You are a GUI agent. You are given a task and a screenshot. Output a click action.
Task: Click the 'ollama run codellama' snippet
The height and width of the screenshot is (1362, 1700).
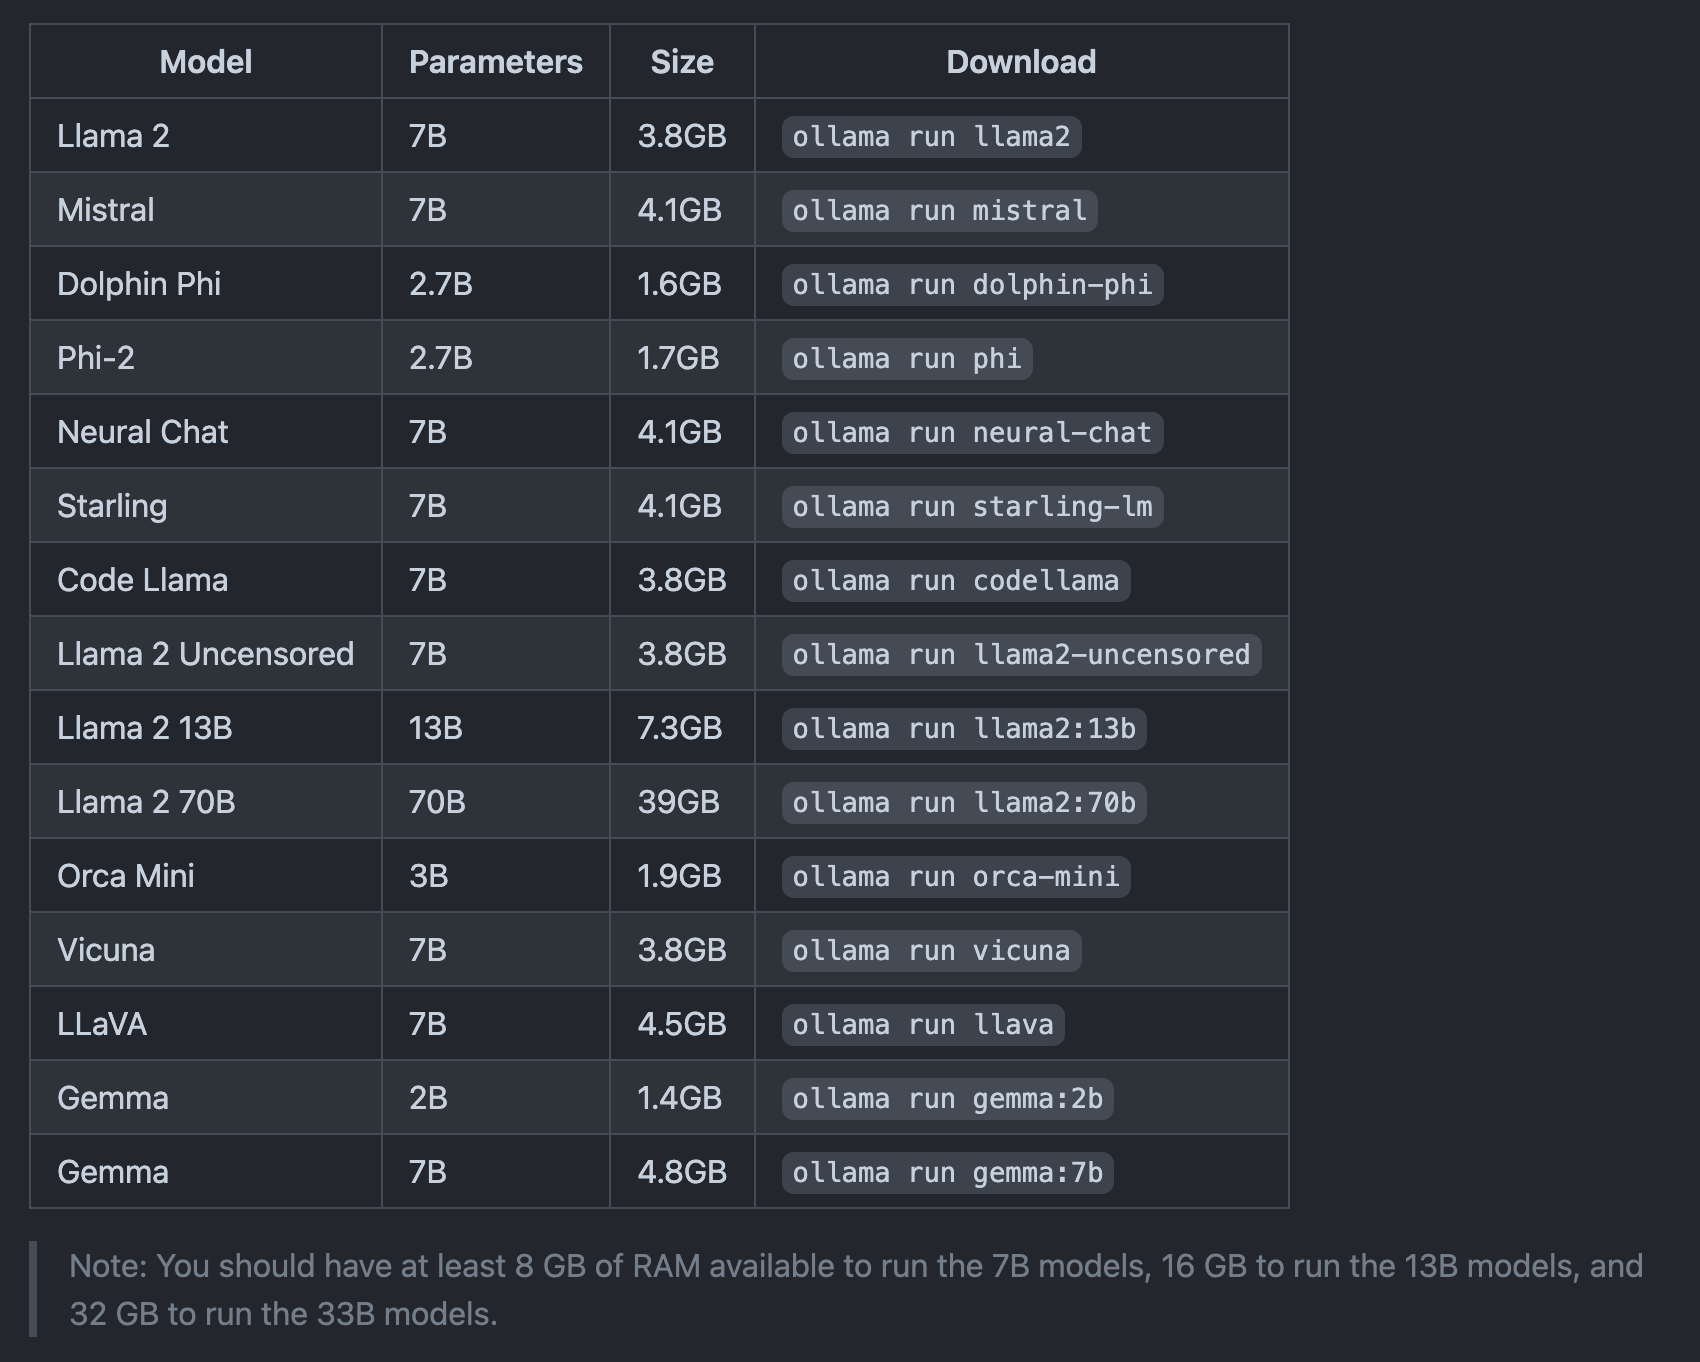pos(956,580)
